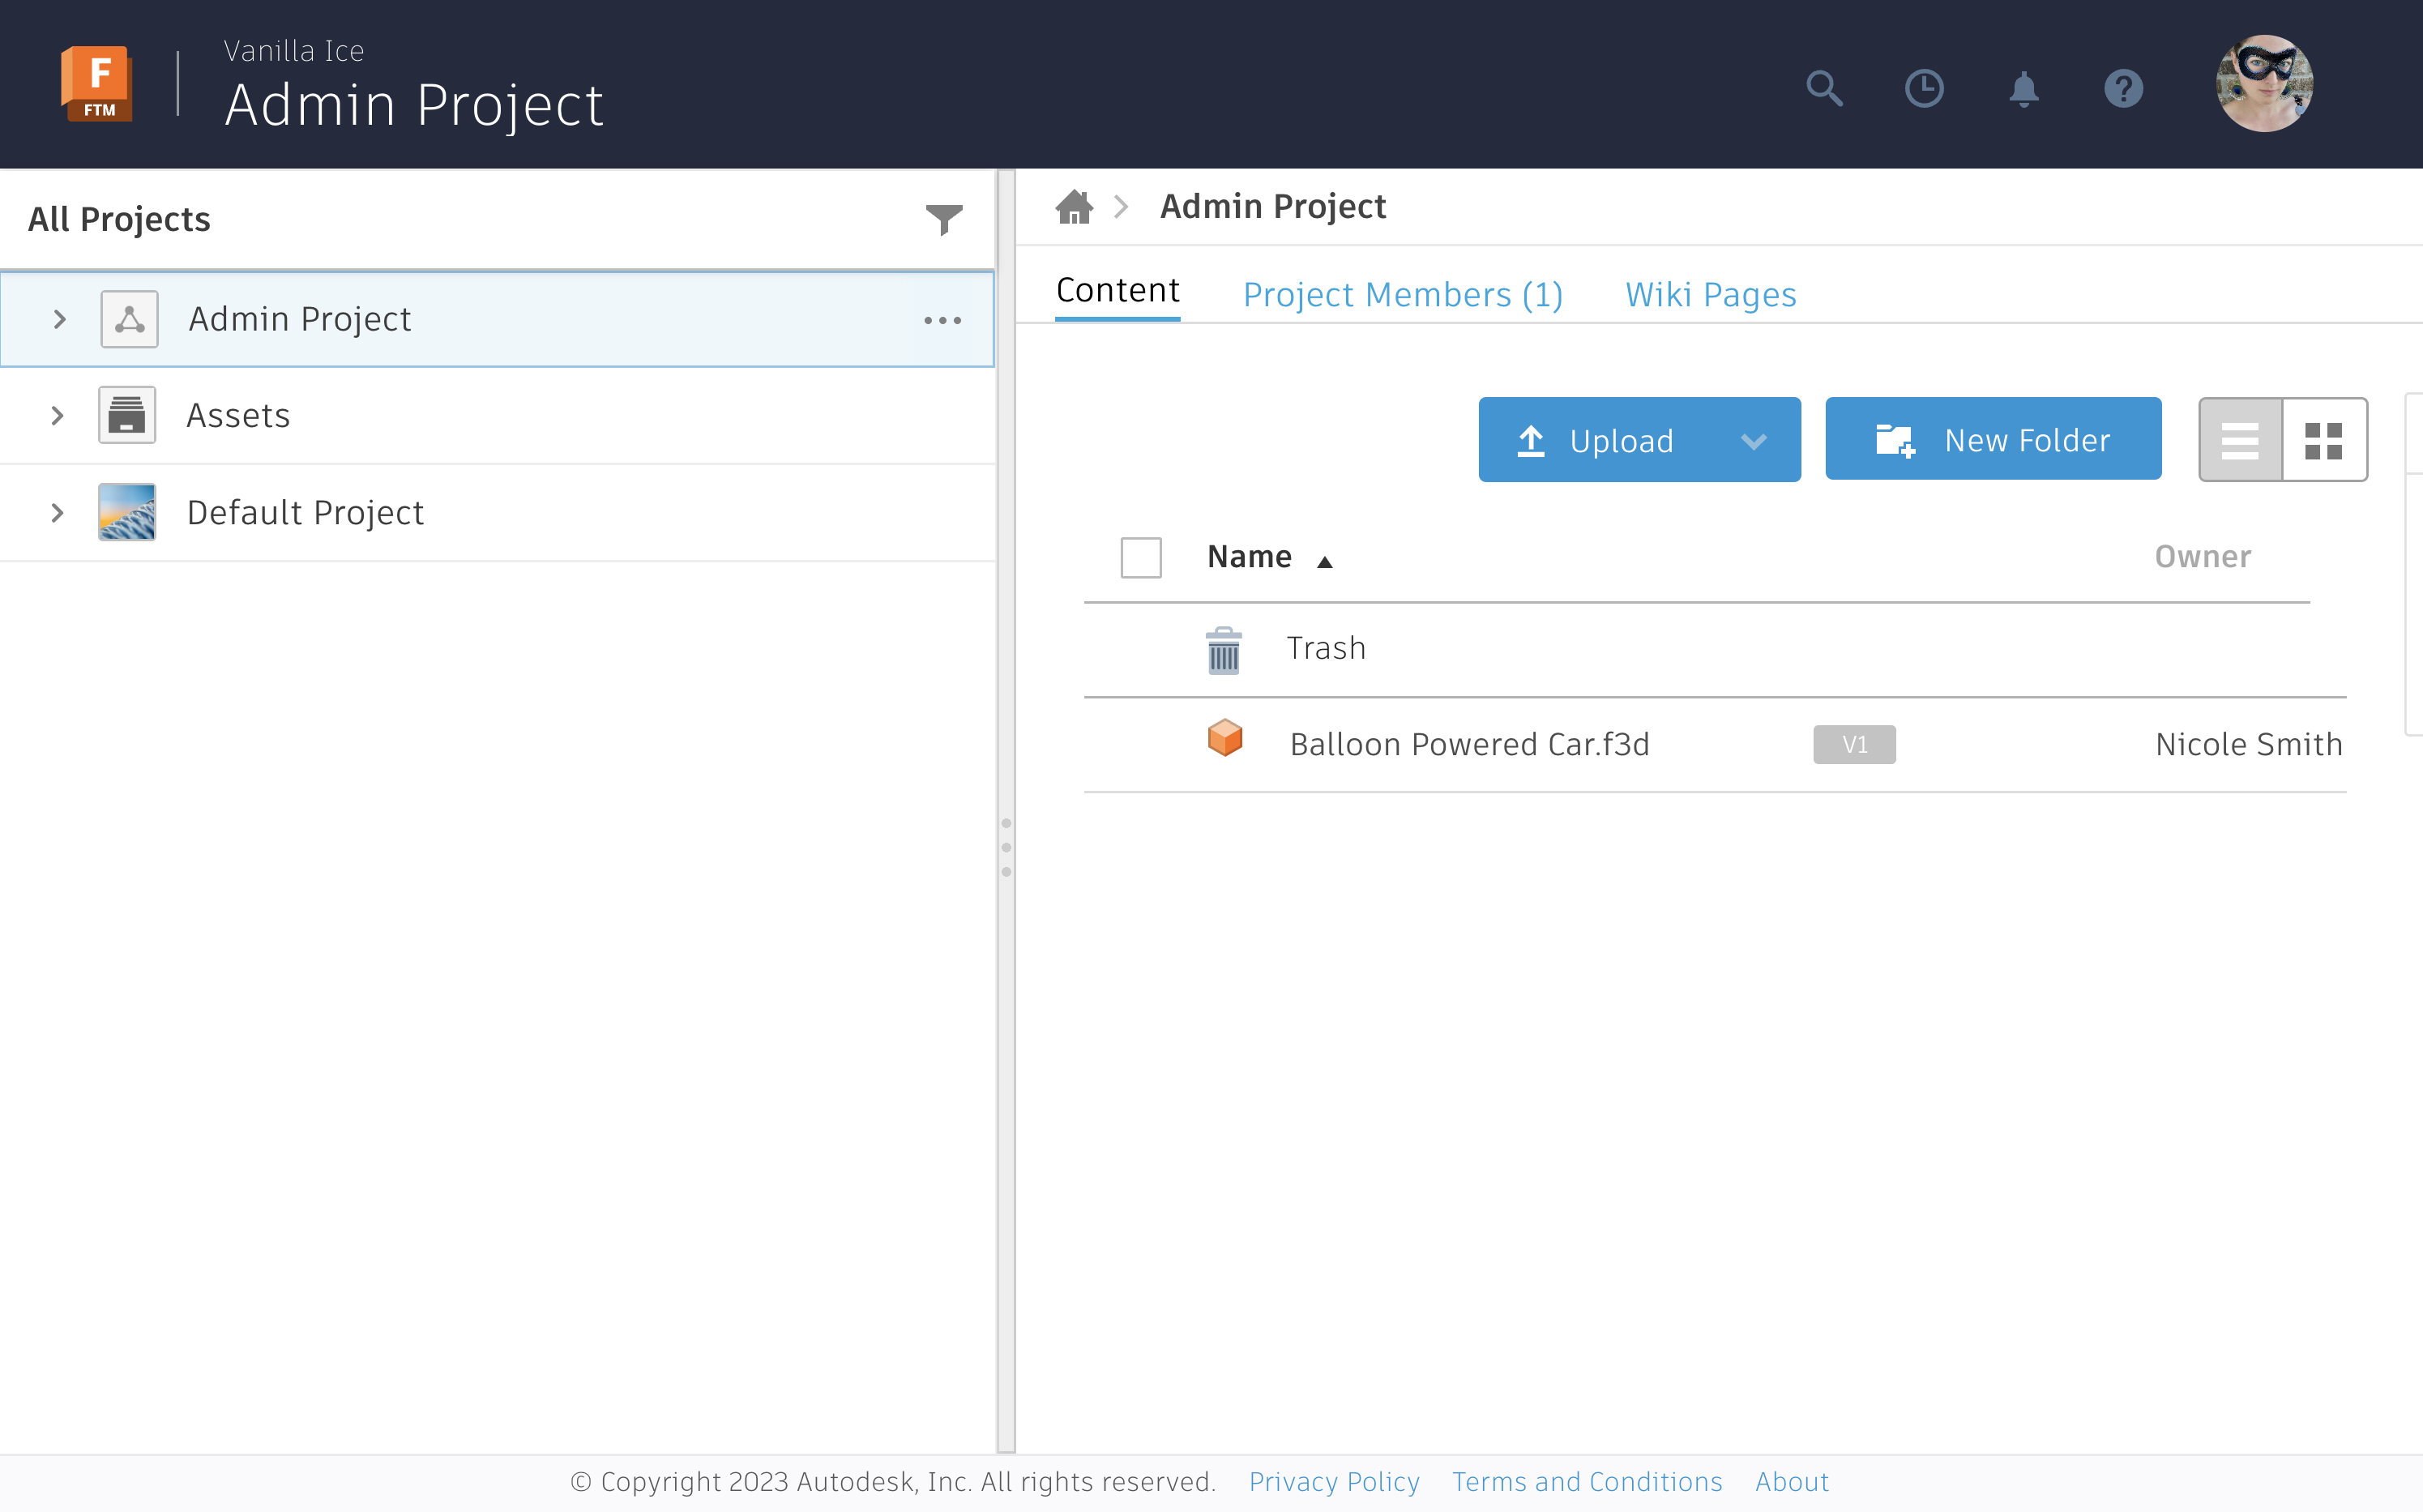Expand the Admin Project tree node
This screenshot has height=1512, width=2423.
pos(60,319)
